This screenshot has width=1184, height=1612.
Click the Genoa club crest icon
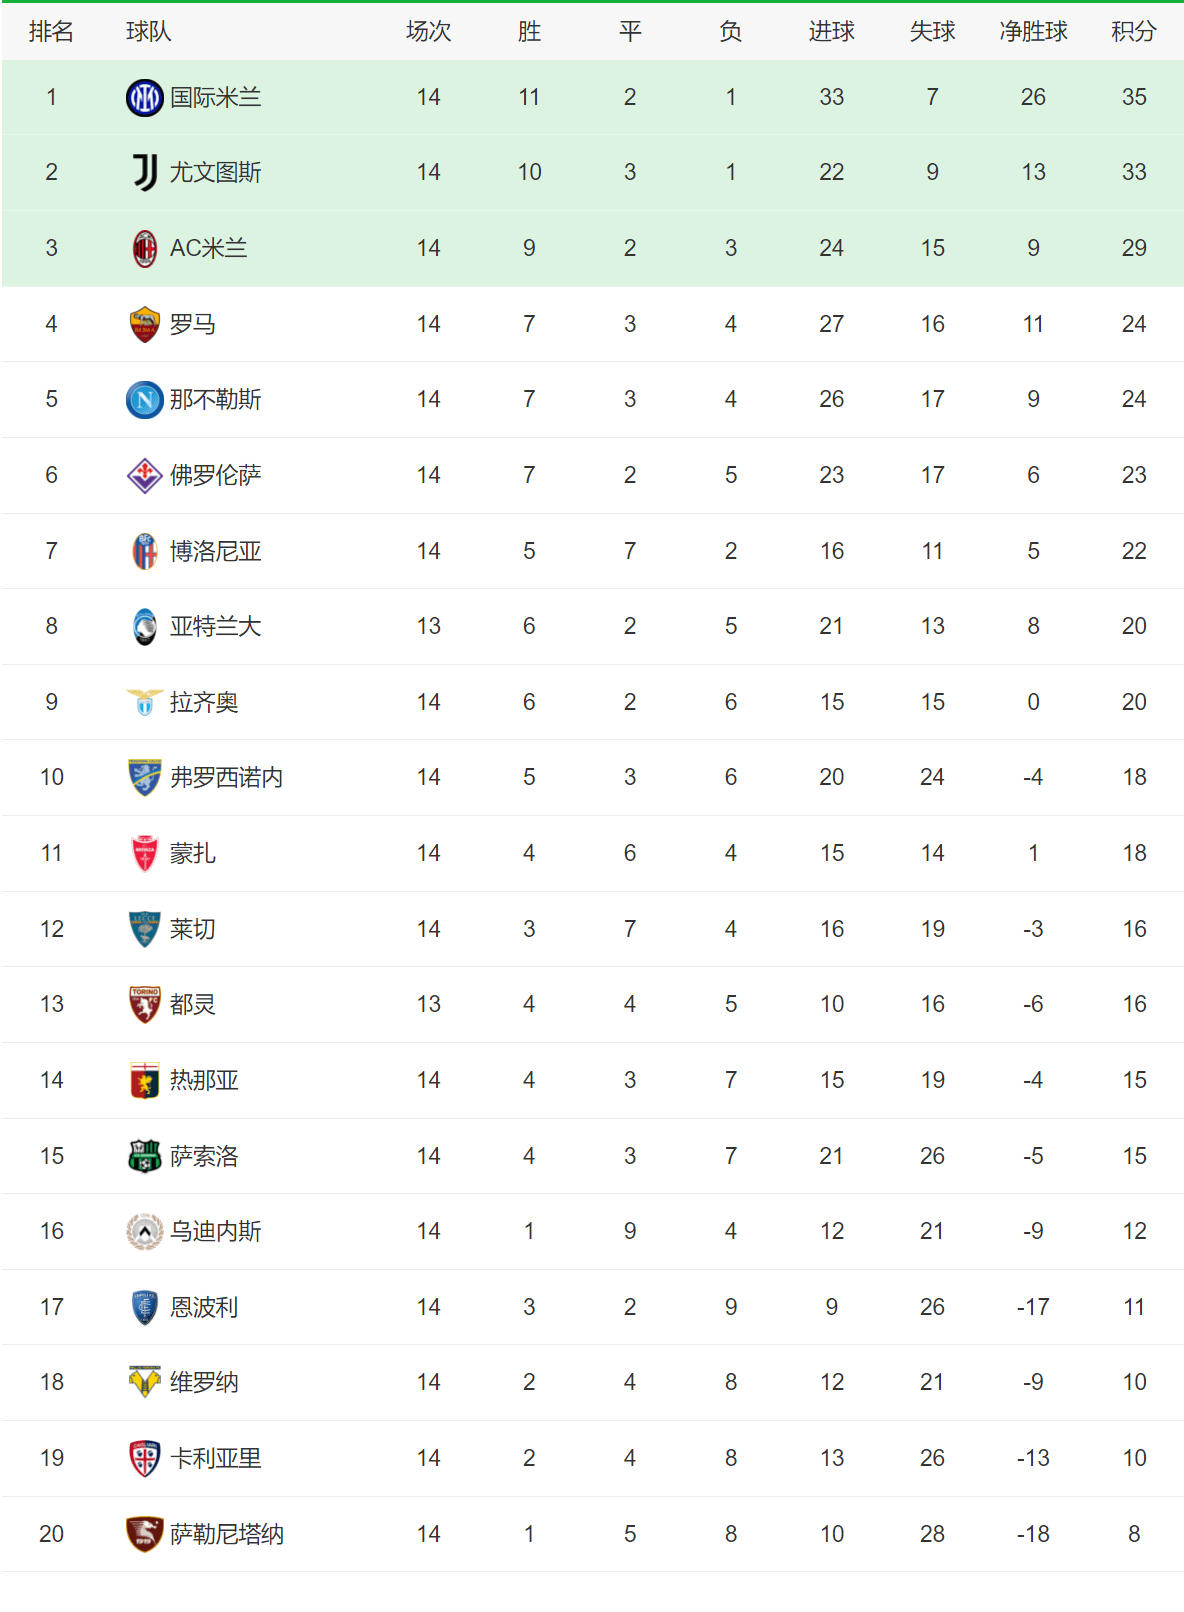(145, 1081)
